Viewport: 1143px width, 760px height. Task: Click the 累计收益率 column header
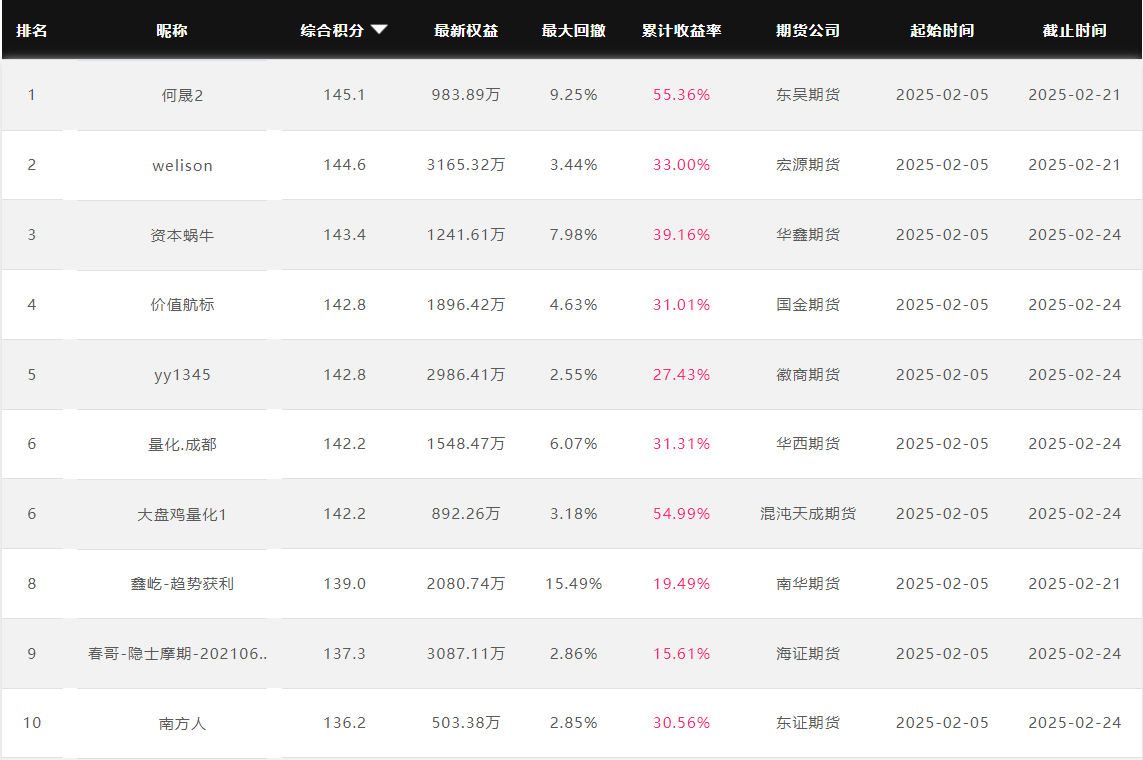tap(682, 31)
